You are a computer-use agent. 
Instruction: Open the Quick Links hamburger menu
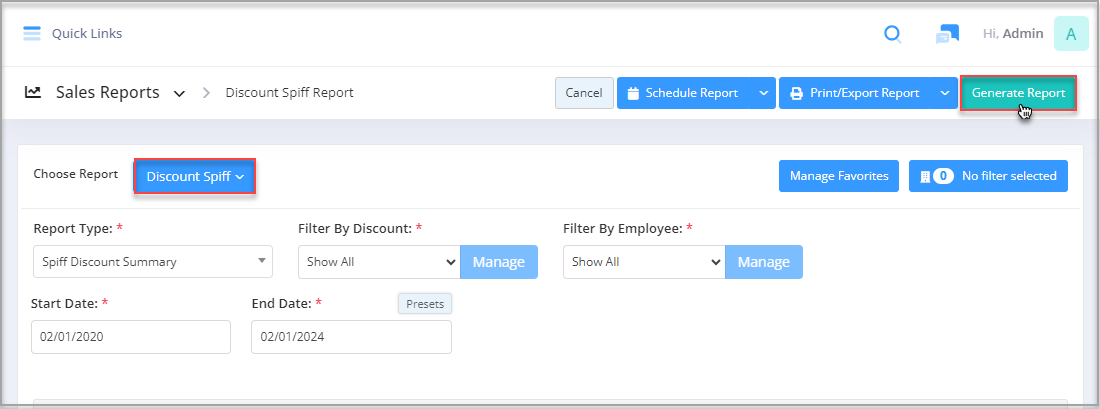pyautogui.click(x=32, y=33)
